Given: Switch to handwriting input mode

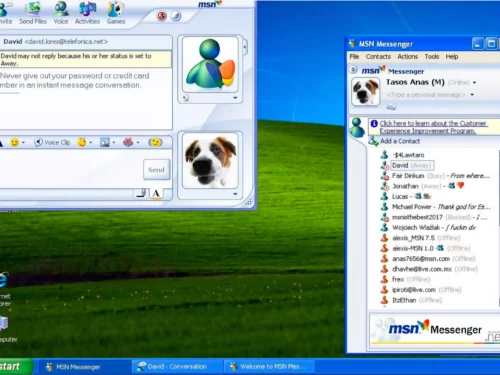Looking at the screenshot, I should pyautogui.click(x=142, y=193).
